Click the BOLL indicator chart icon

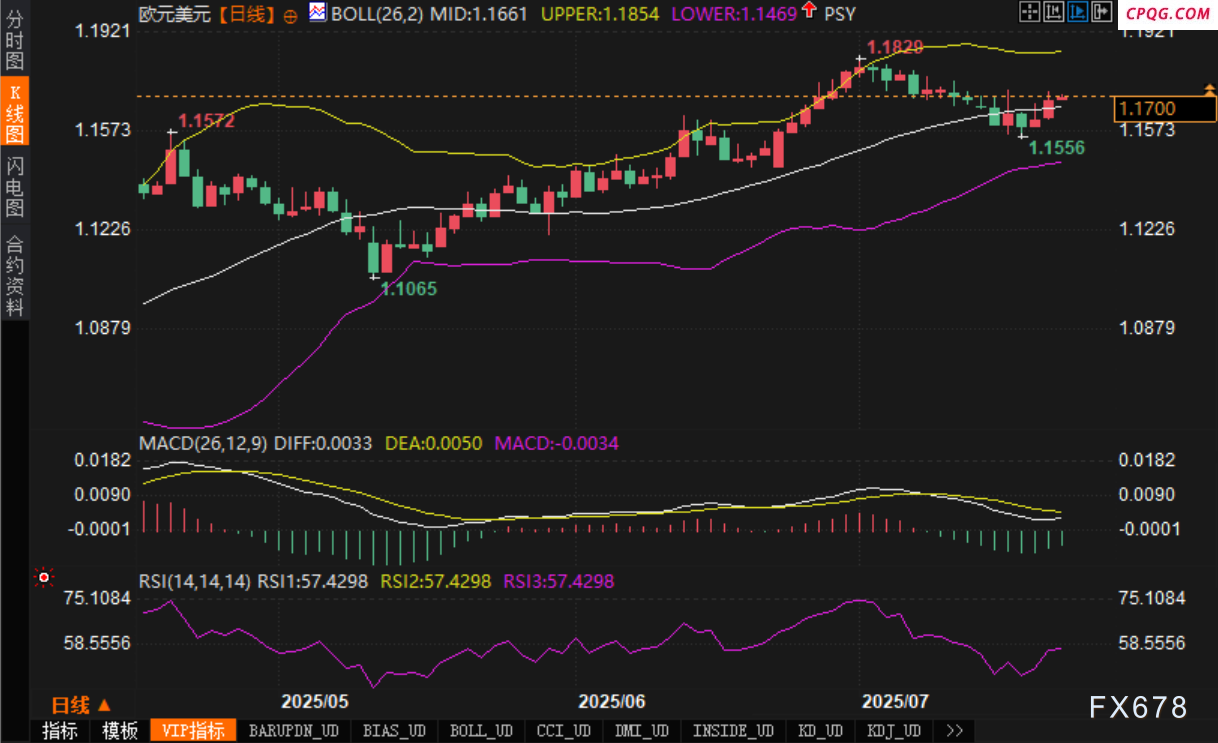317,13
